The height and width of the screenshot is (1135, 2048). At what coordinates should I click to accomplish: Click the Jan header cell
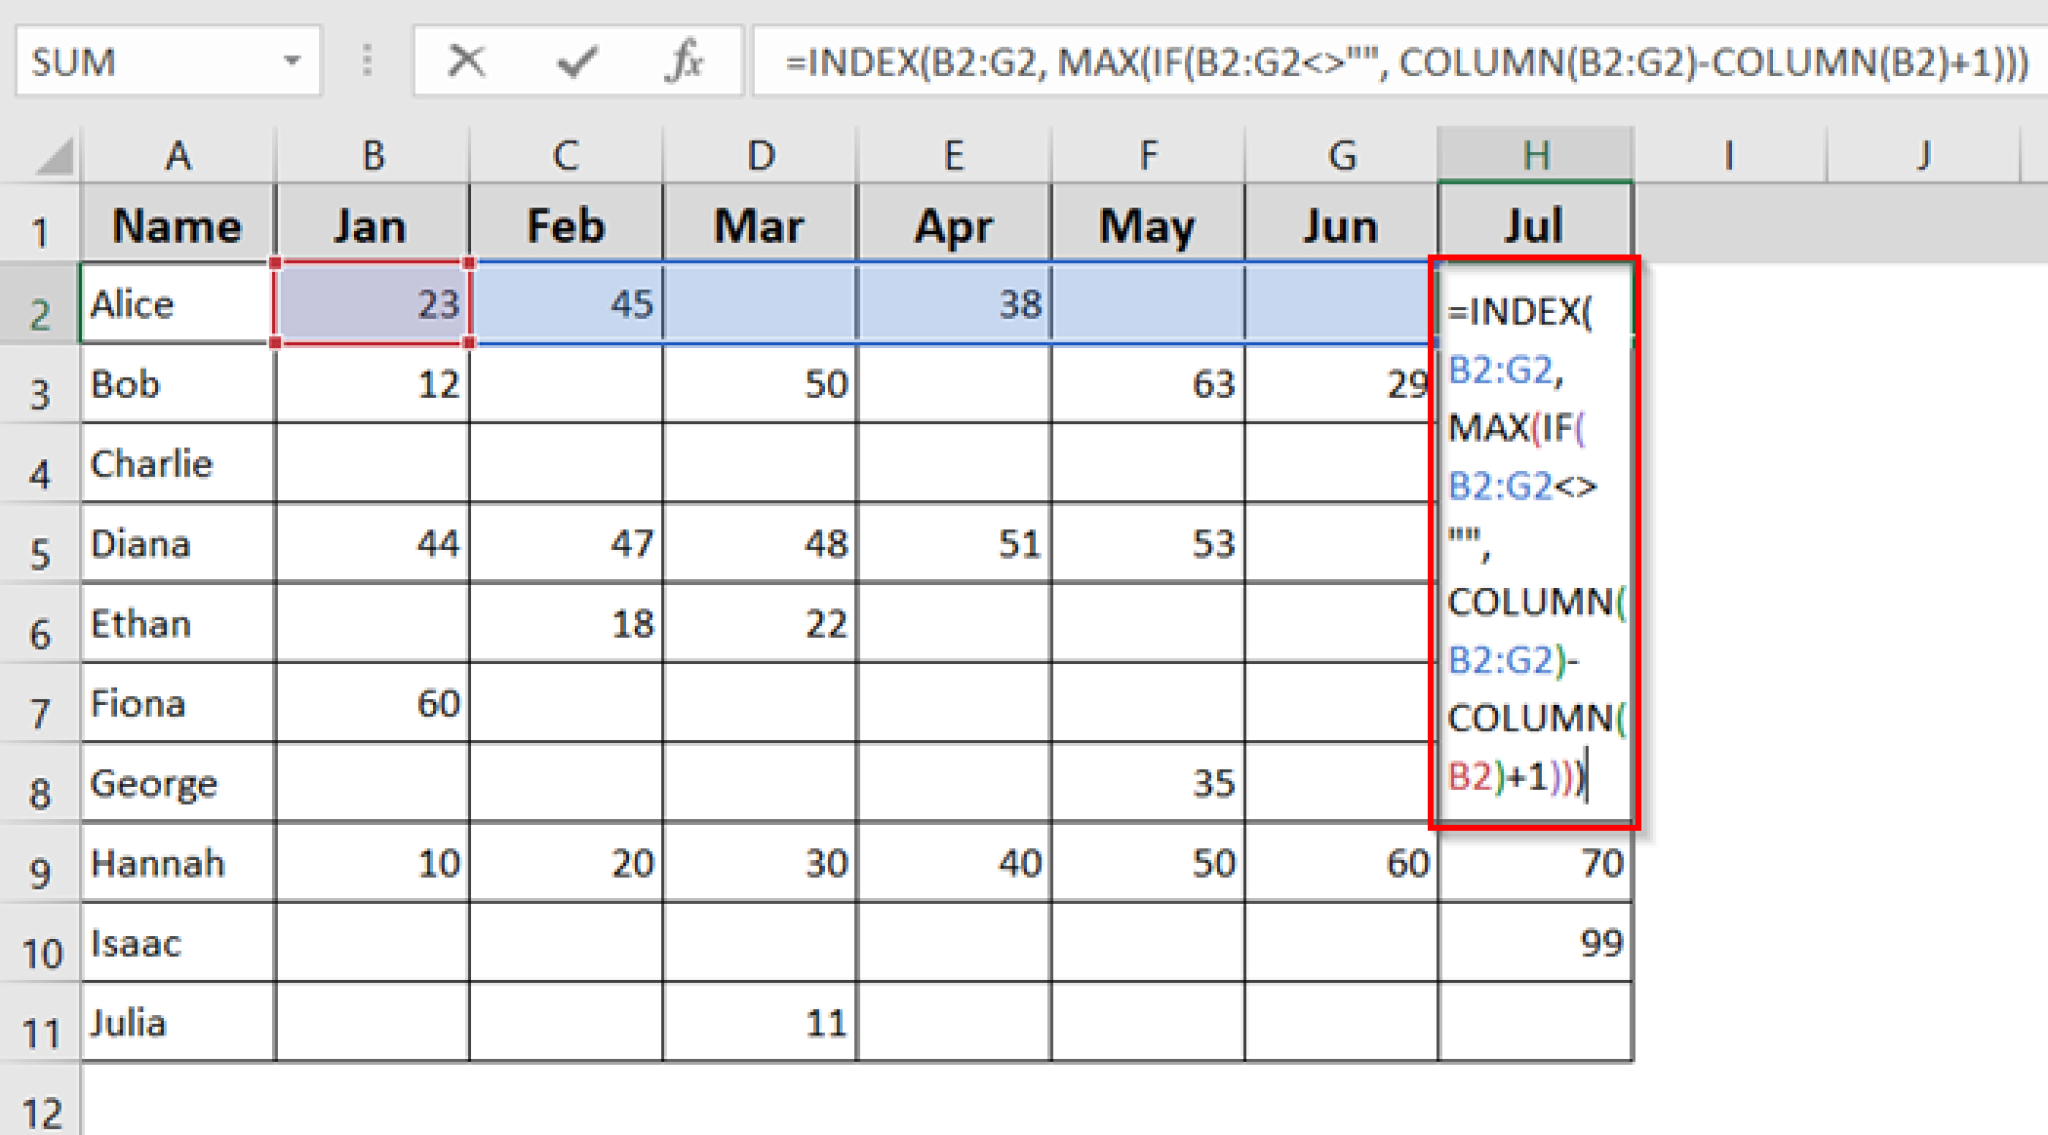(373, 226)
